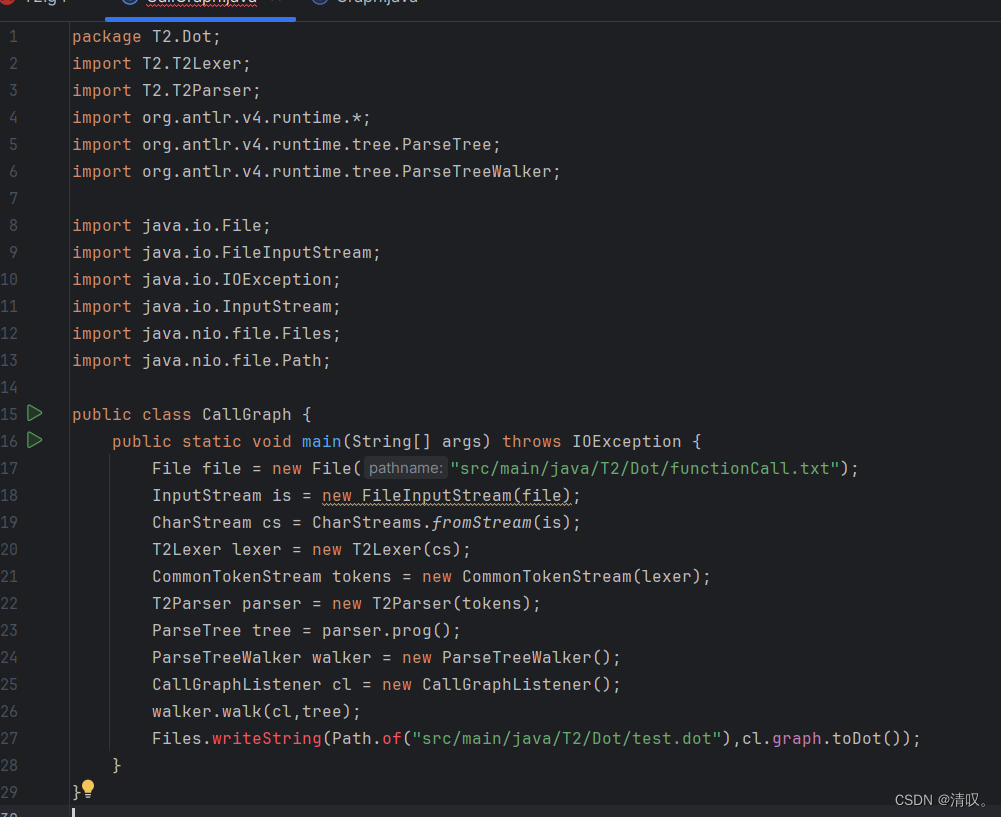Click the red 'of' call after Path
This screenshot has height=817, width=1001.
tap(392, 738)
